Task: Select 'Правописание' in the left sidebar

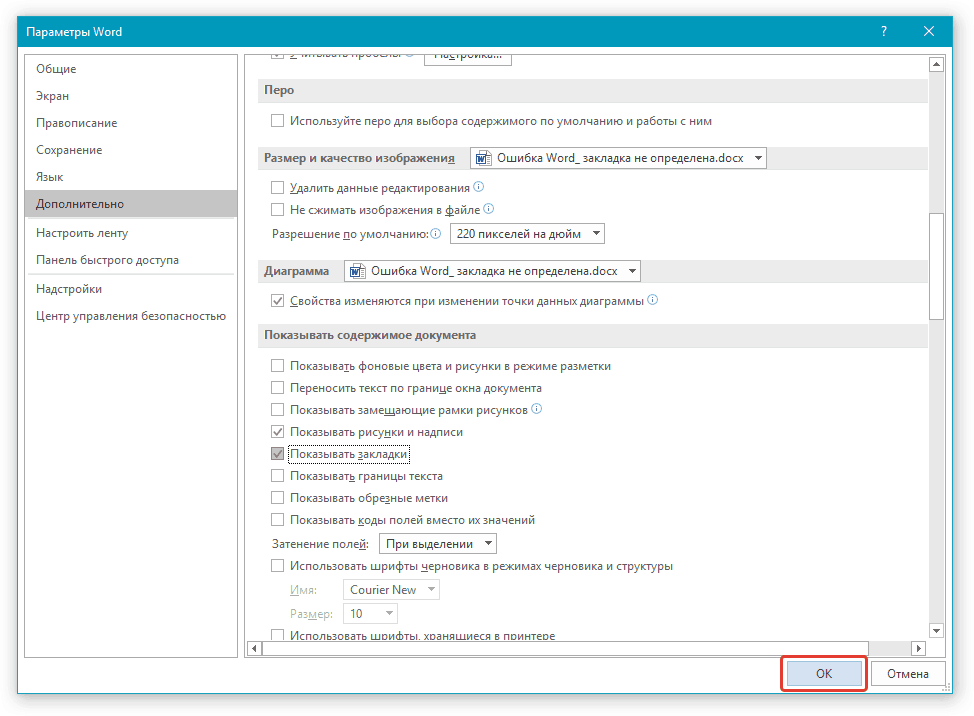Action: pos(77,123)
